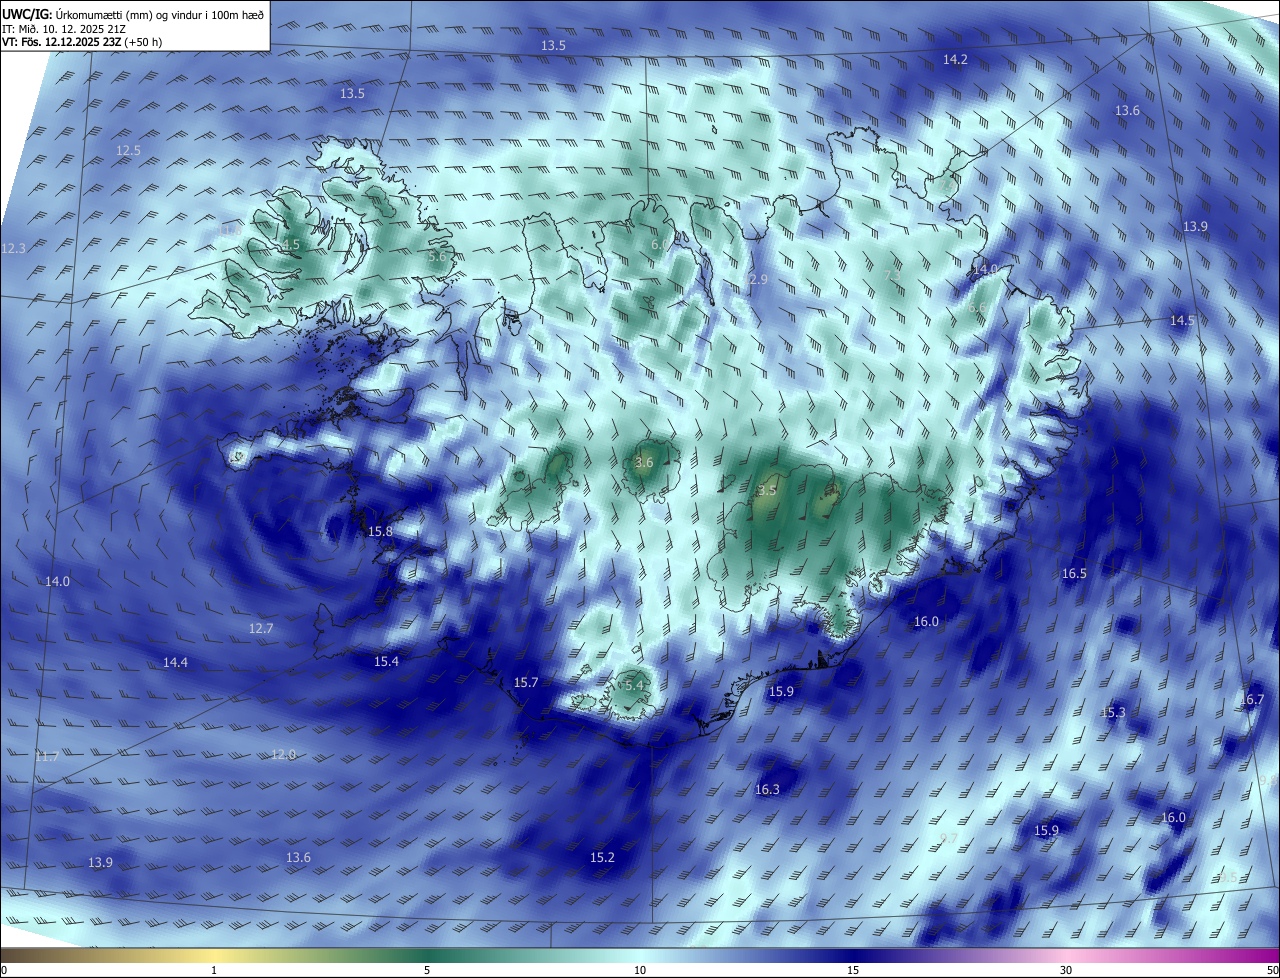Click the 15.3 value label

pos(1113,713)
